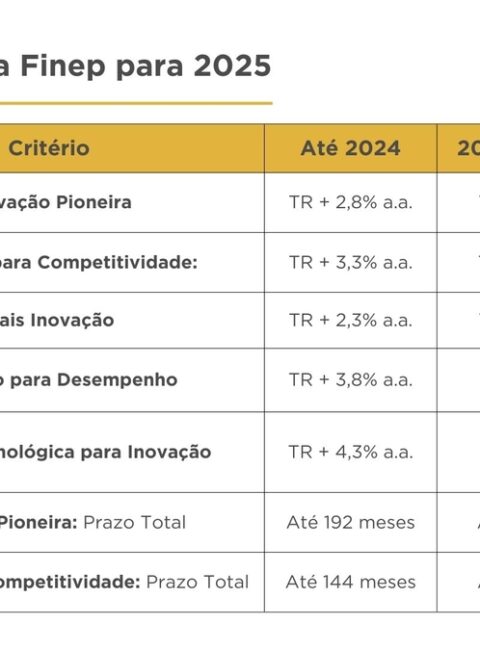Click the 'TR + 3,8% a.a.' cell
Image resolution: width=480 pixels, height=650 pixels.
[x=351, y=380]
